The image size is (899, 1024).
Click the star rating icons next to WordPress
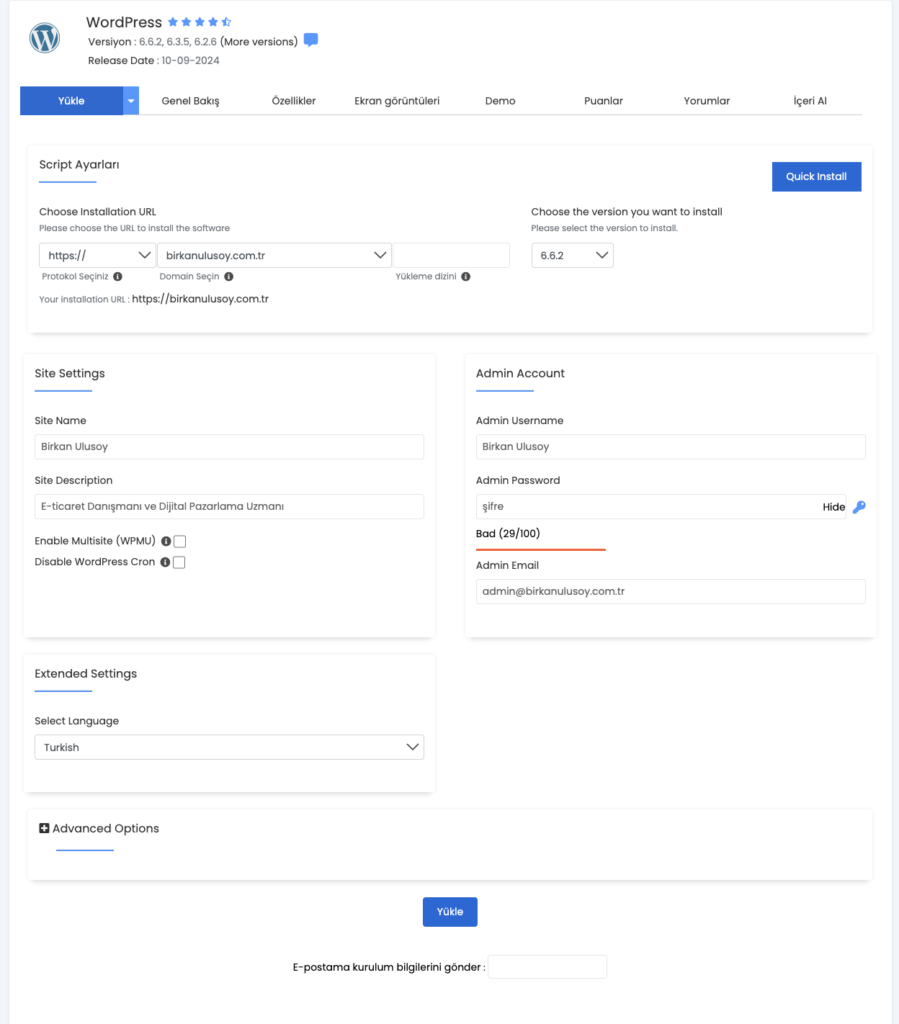pyautogui.click(x=200, y=22)
